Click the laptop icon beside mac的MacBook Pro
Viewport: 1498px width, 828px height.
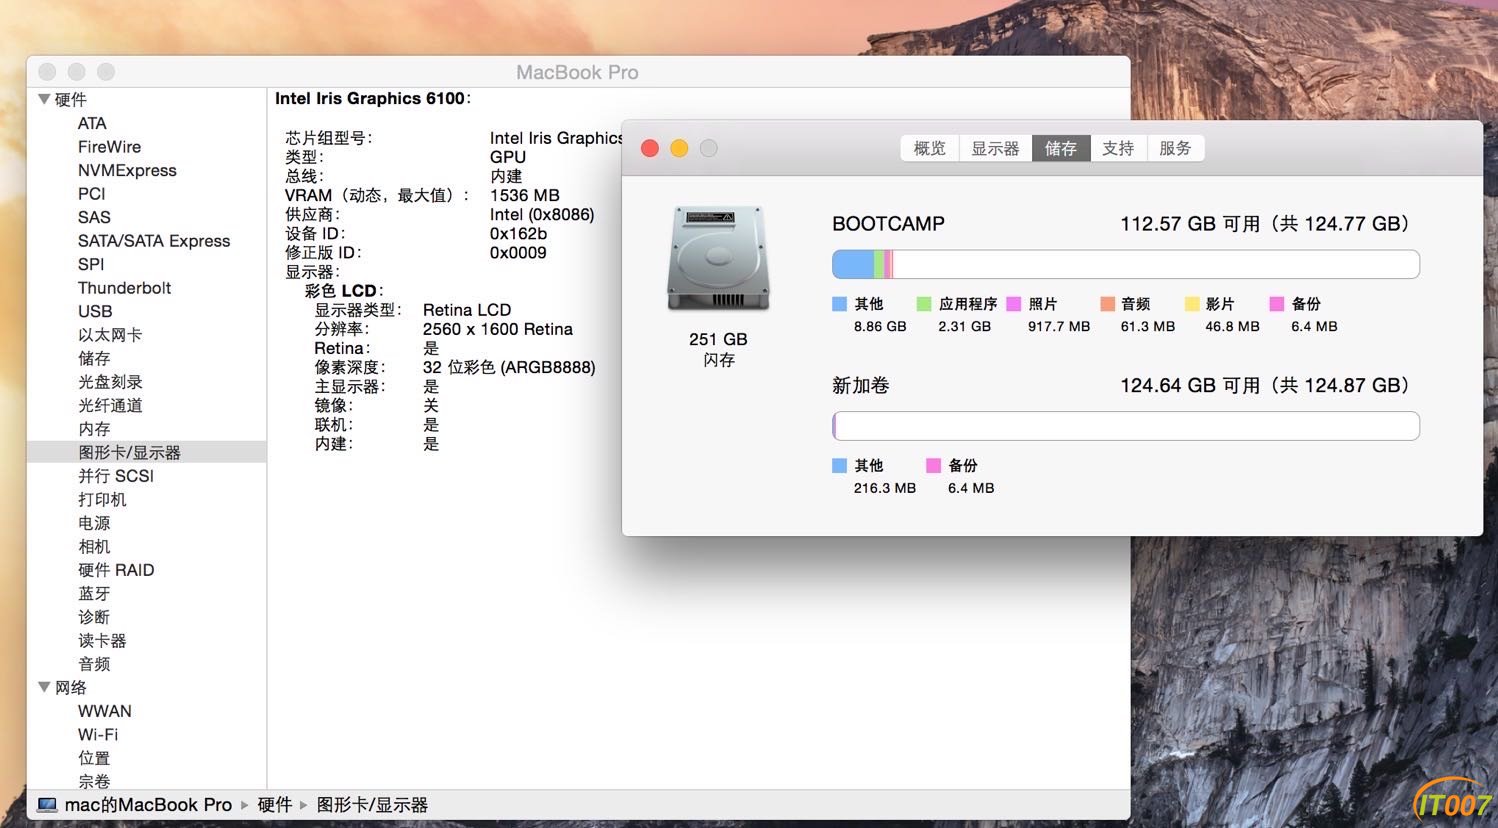(x=47, y=805)
